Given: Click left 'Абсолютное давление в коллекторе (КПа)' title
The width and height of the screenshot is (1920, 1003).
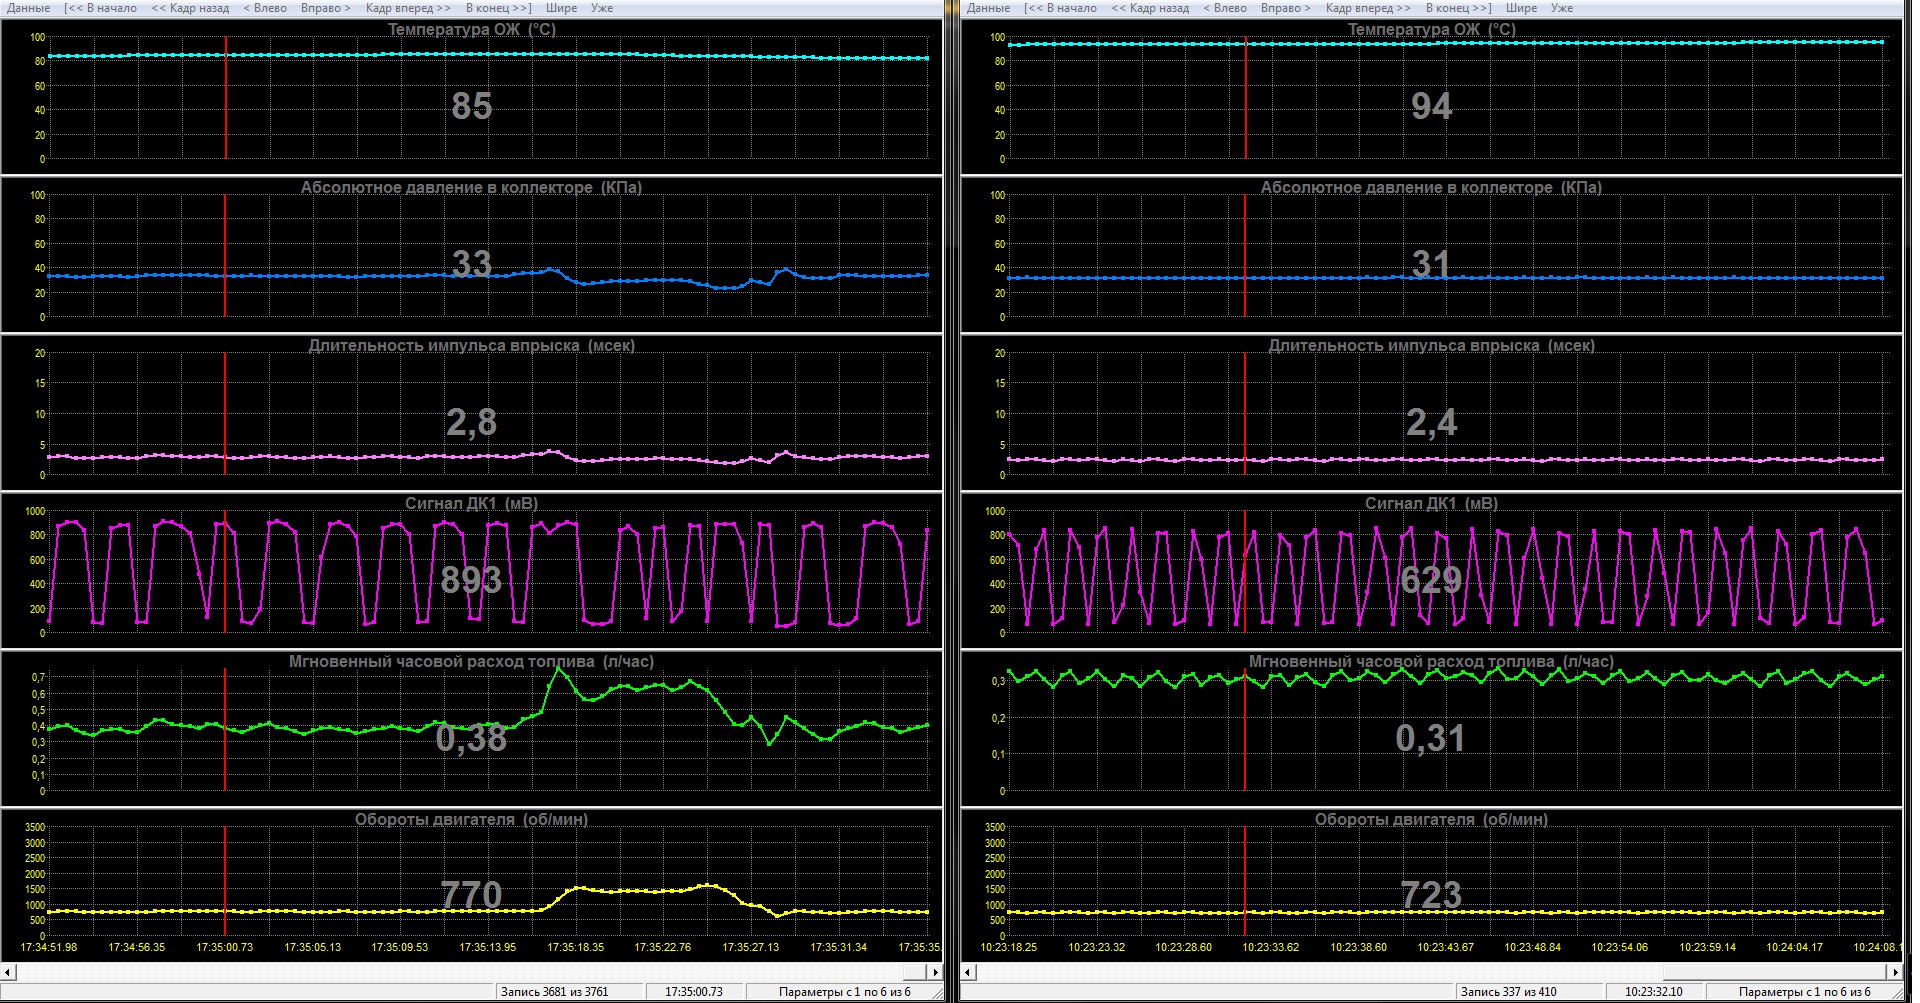Looking at the screenshot, I should pos(471,187).
